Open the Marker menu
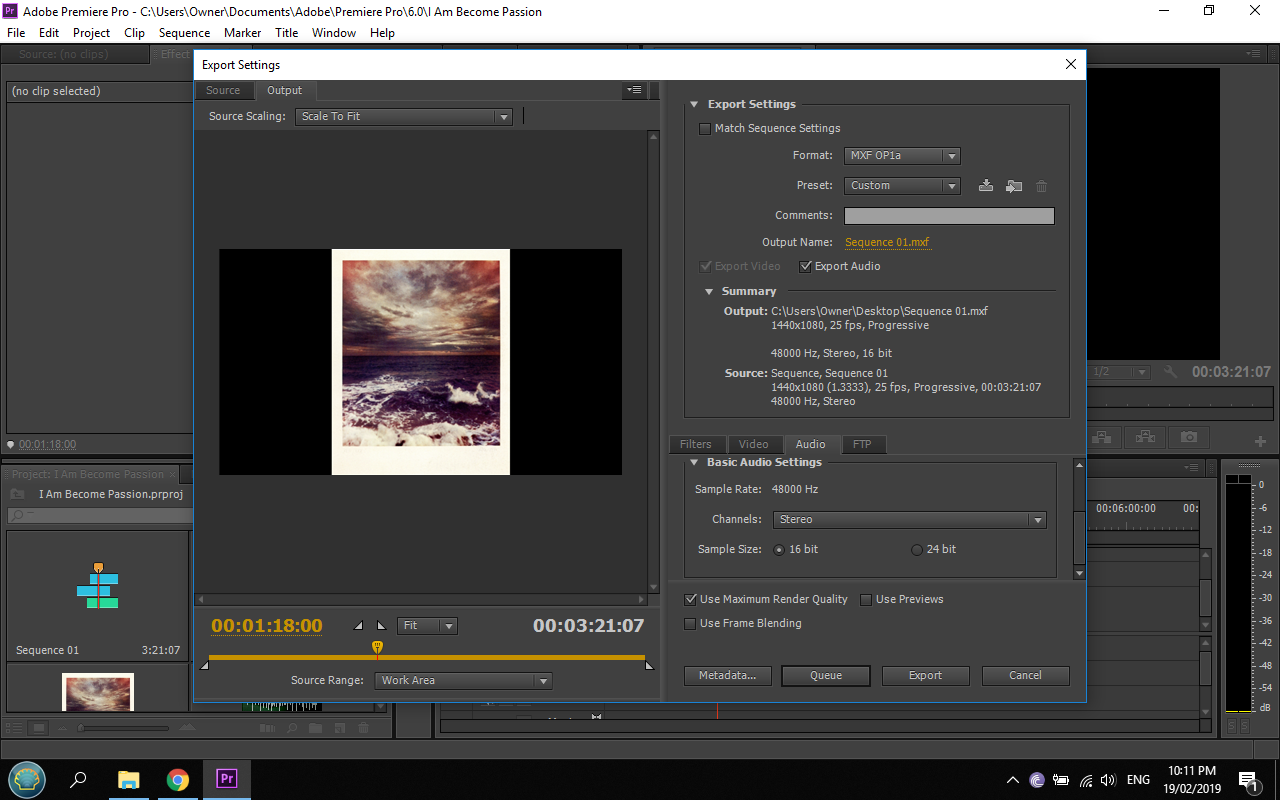The image size is (1280, 800). coord(242,33)
